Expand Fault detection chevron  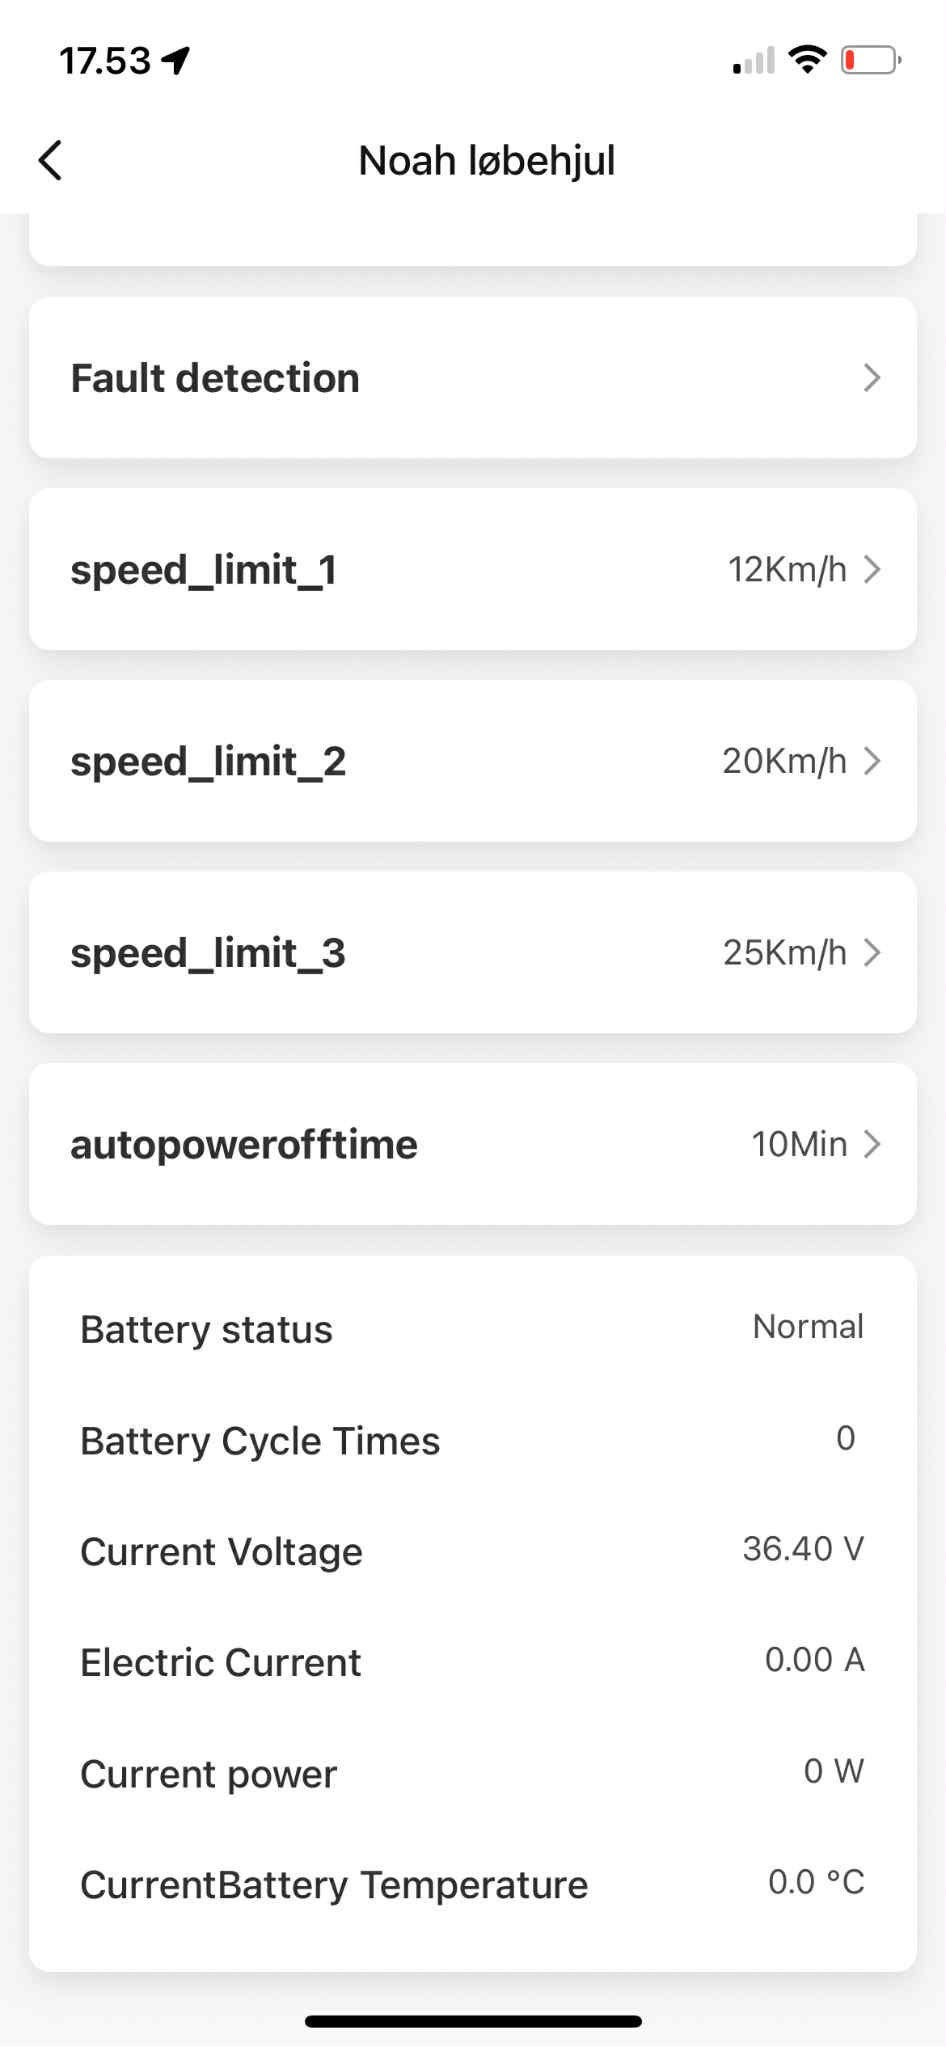872,378
